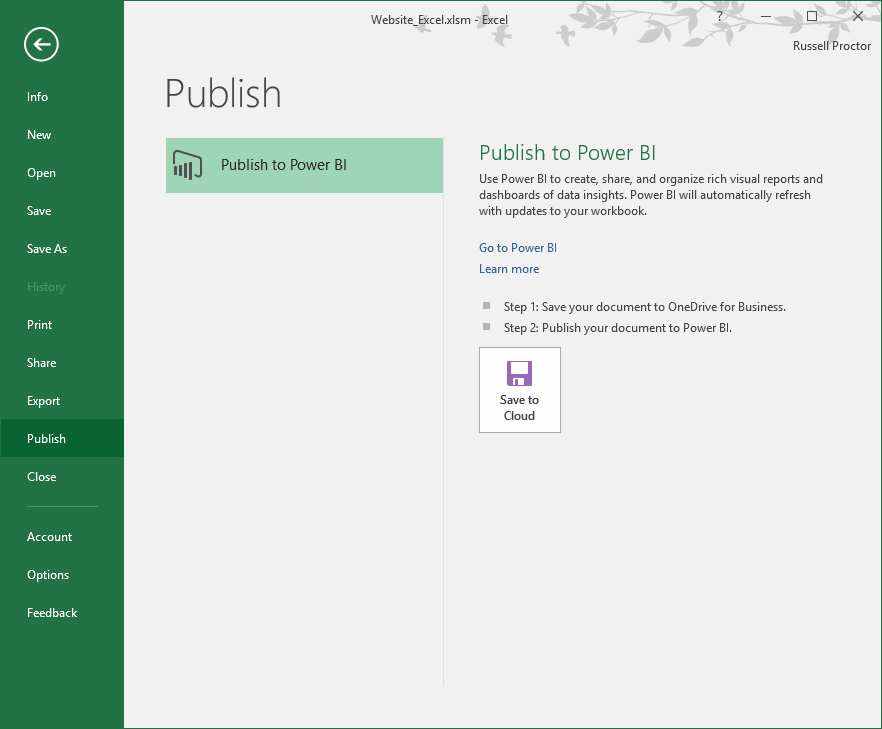Select the Publish to Power BI option

click(304, 165)
